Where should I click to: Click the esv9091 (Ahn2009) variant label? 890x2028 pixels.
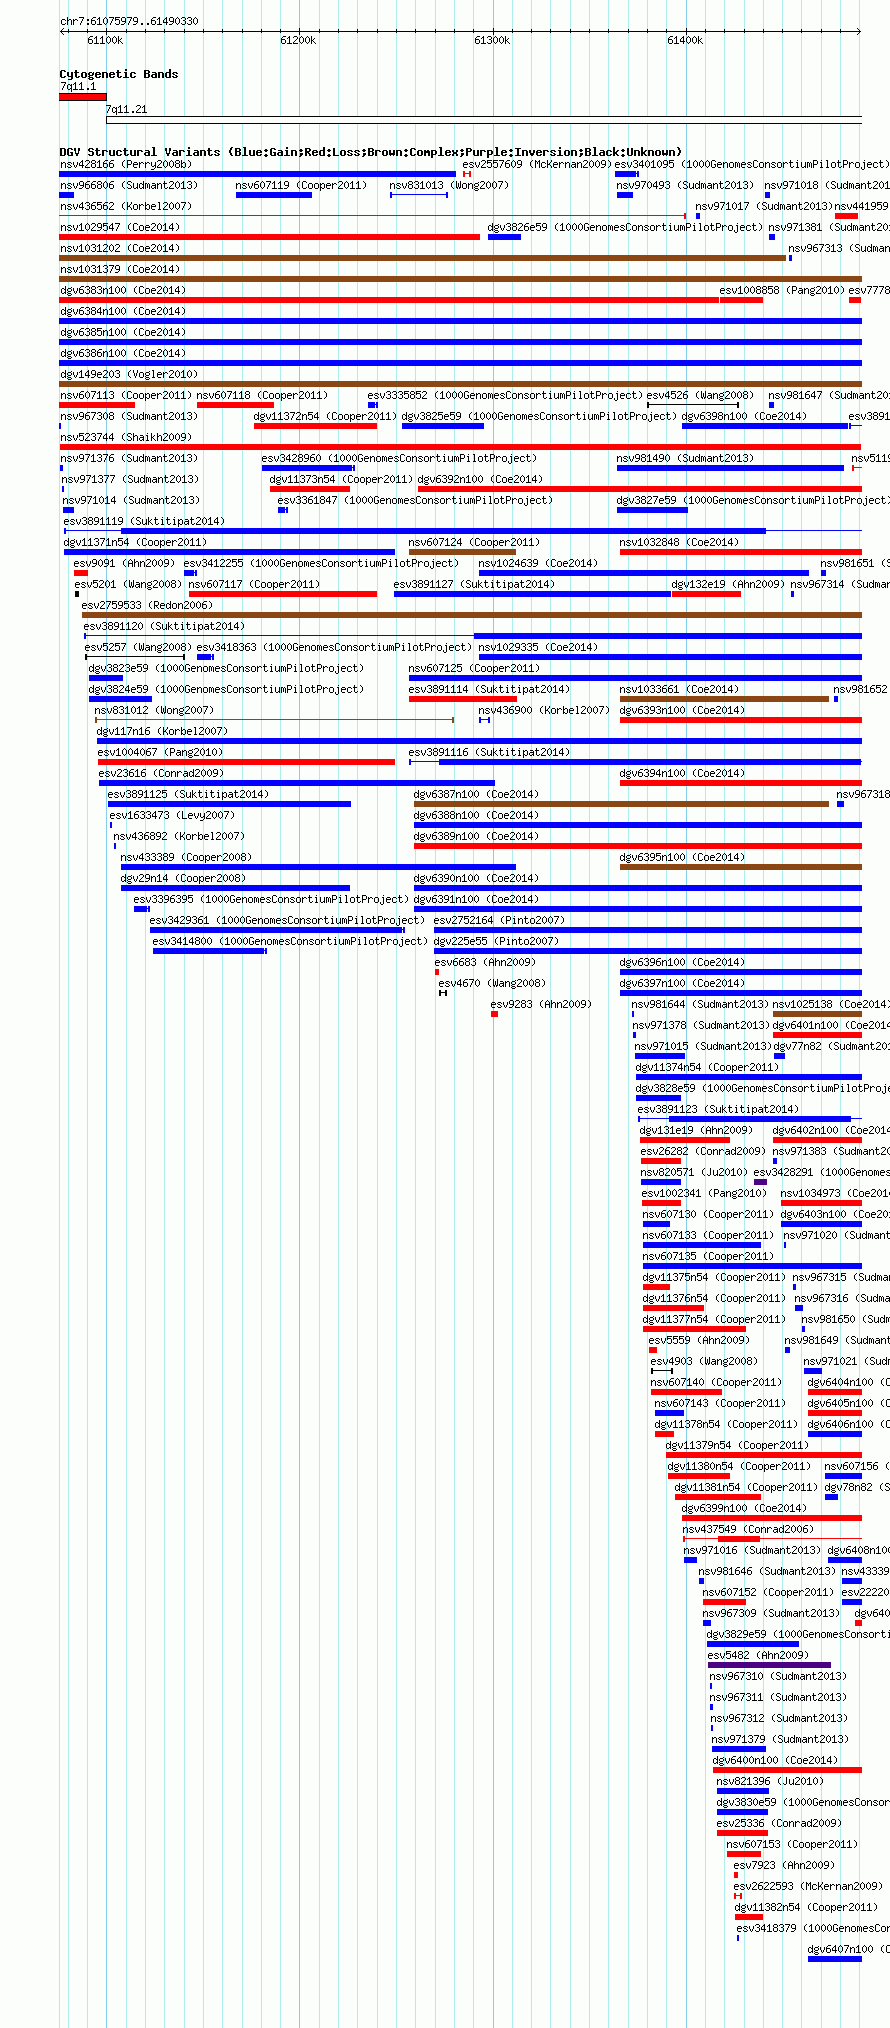[124, 563]
